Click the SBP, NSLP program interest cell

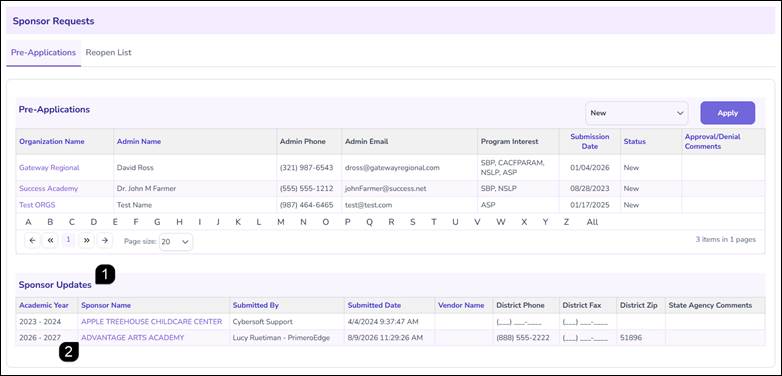coord(499,189)
